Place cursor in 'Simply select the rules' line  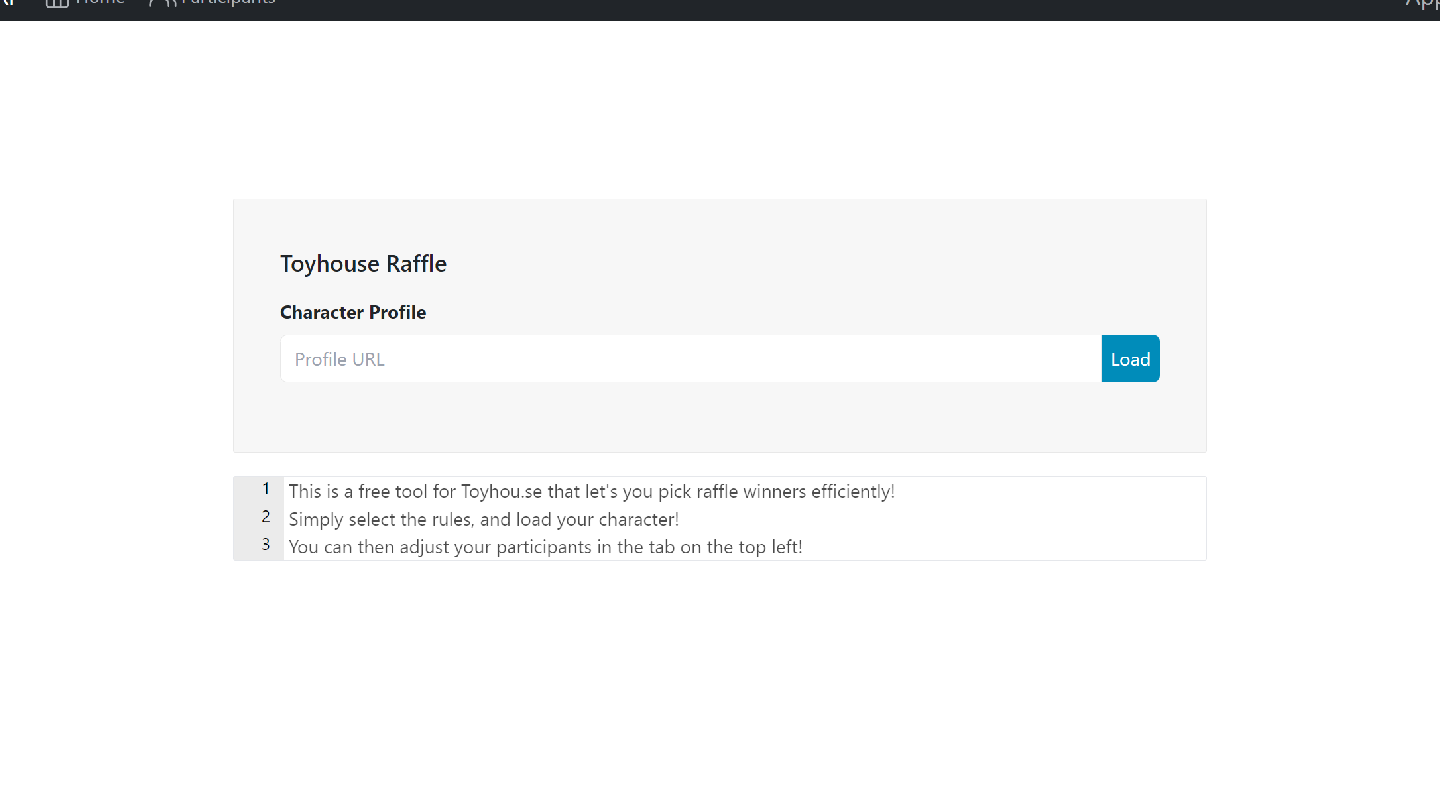[484, 519]
